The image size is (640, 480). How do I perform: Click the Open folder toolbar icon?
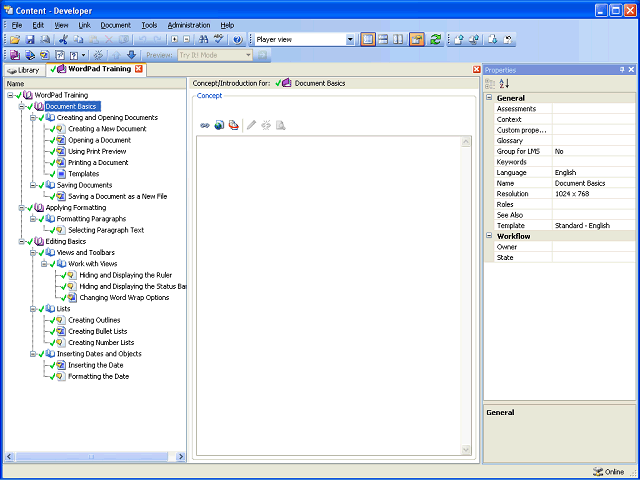[15, 40]
